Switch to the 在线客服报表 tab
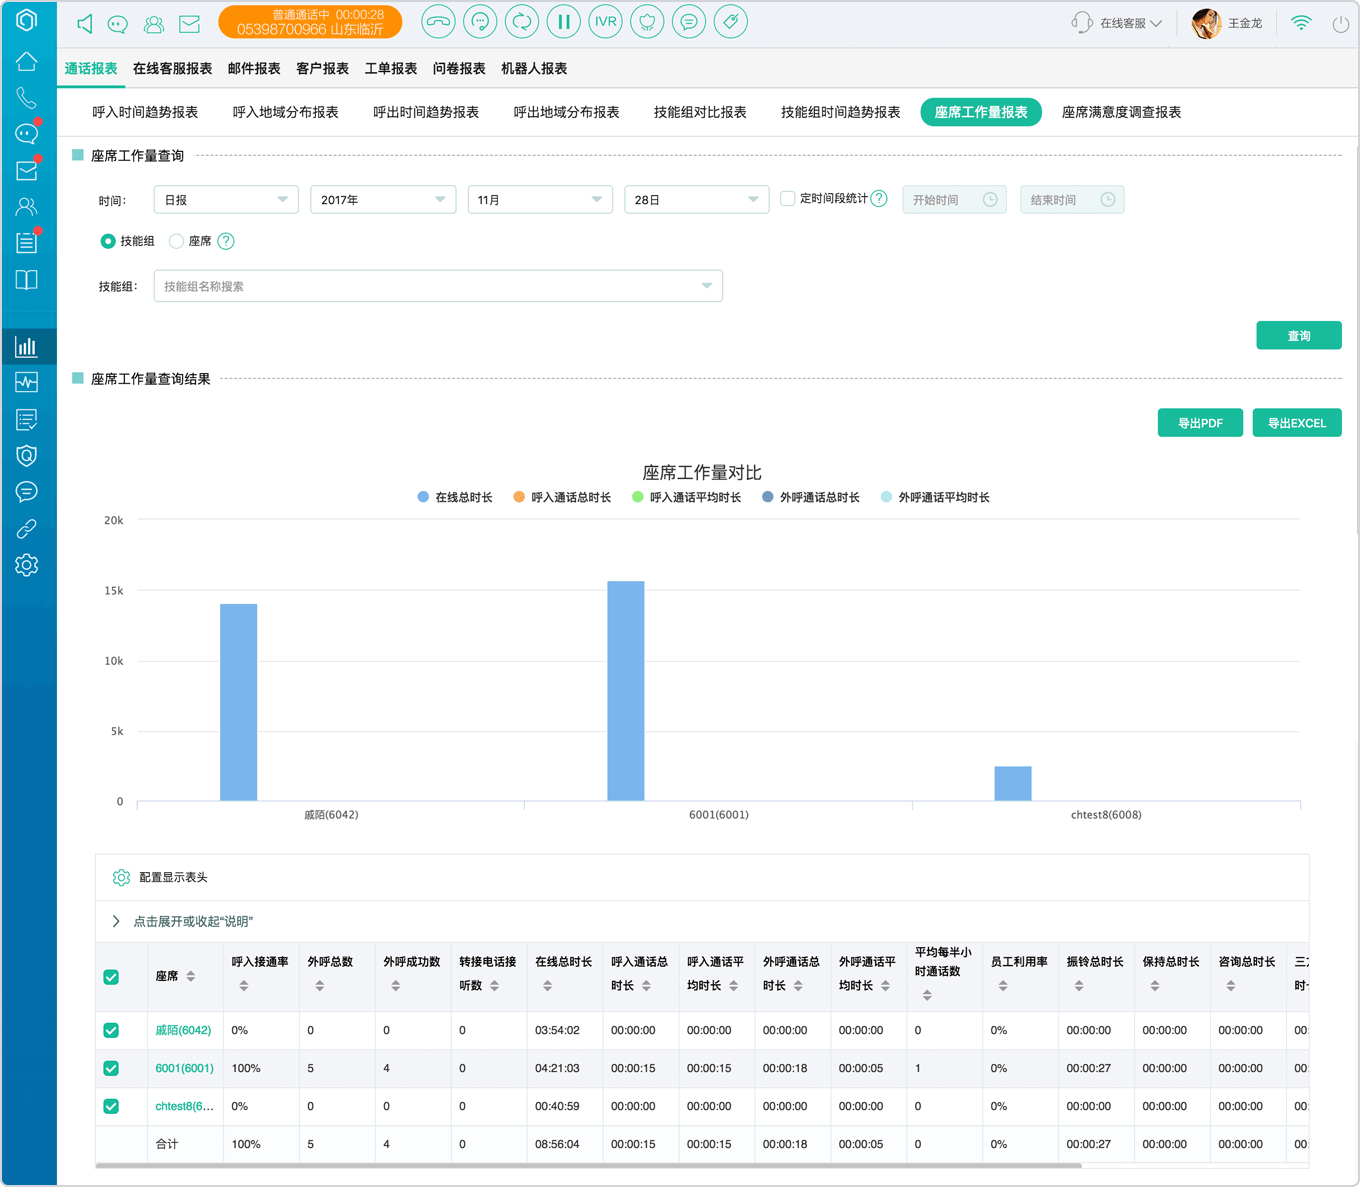 click(172, 69)
